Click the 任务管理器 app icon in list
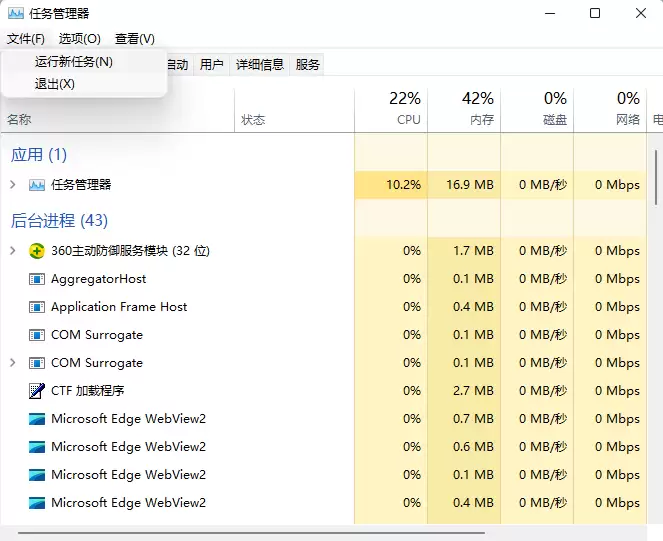 pos(37,185)
